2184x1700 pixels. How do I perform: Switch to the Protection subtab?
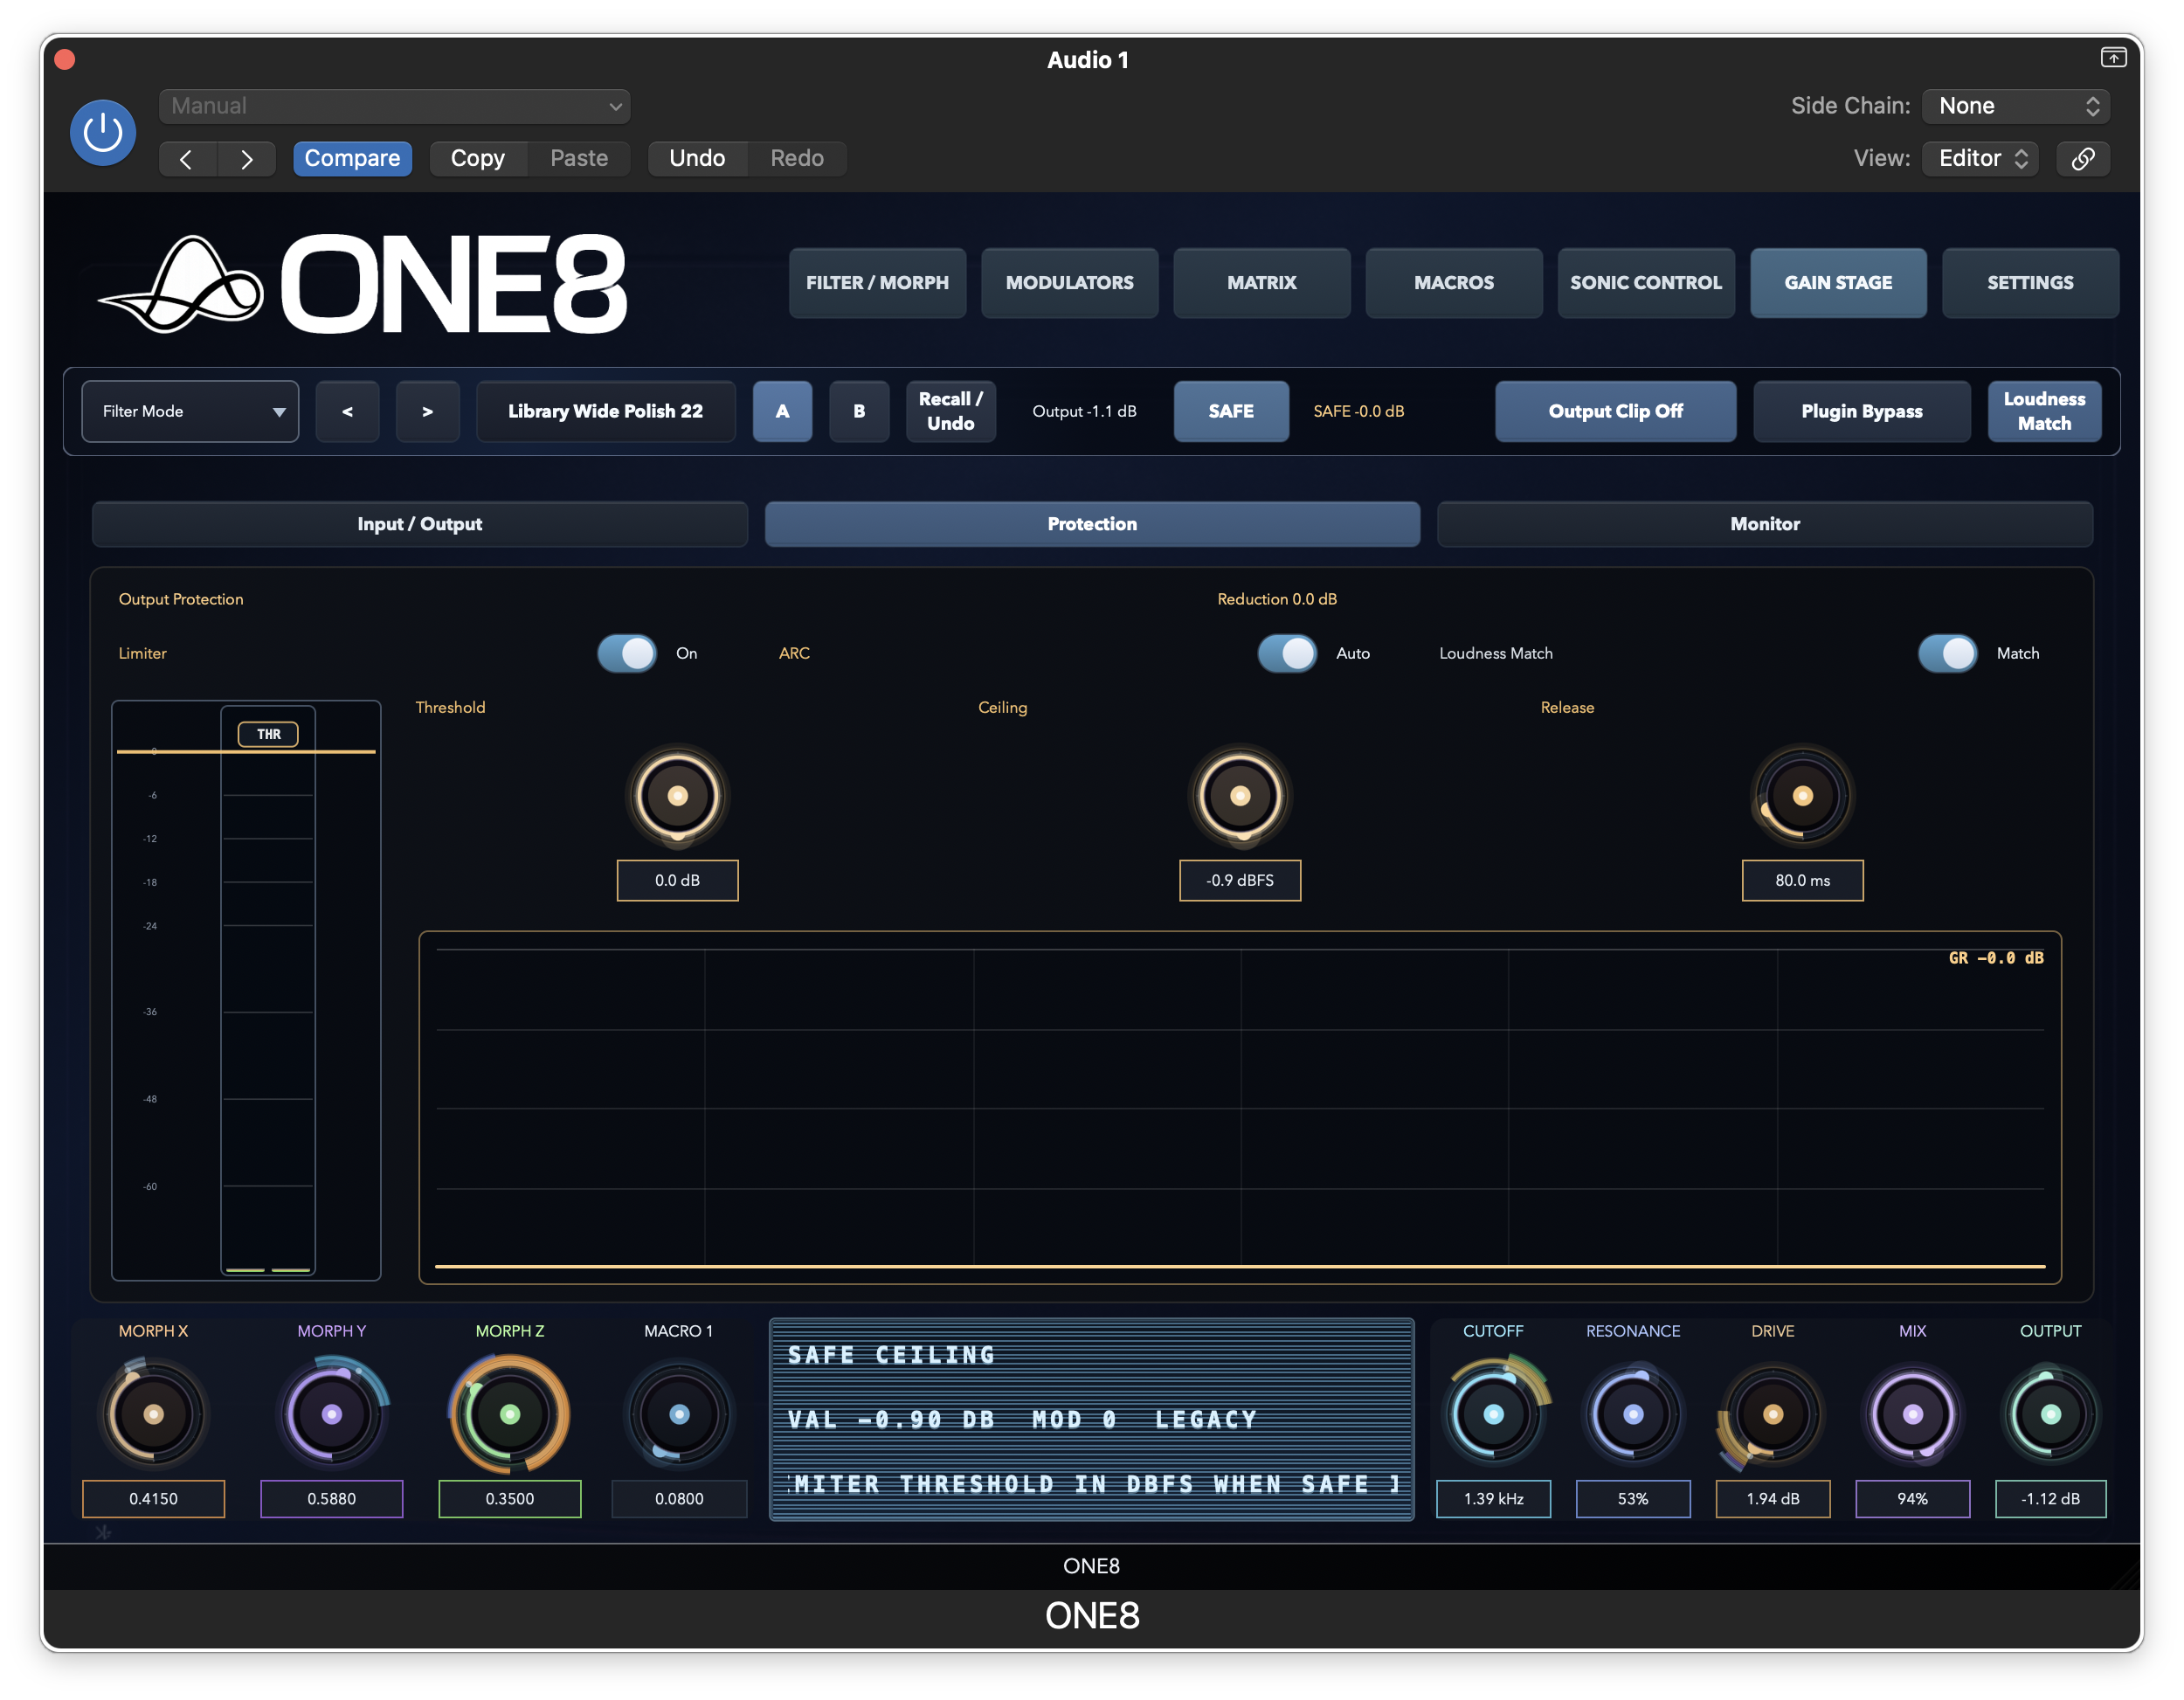(1092, 524)
